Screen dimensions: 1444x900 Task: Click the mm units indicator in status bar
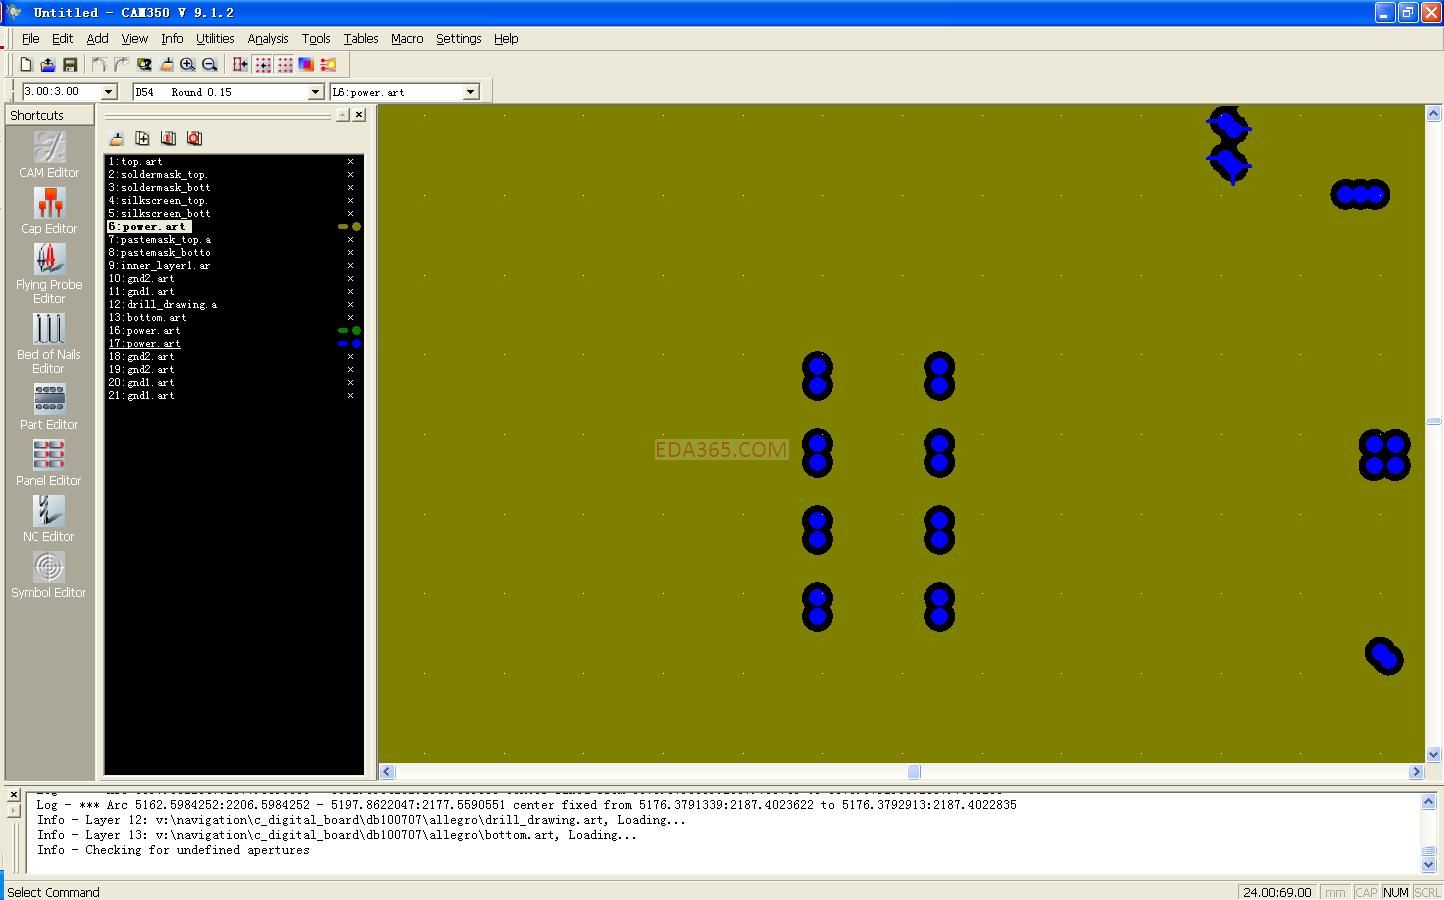click(x=1334, y=892)
